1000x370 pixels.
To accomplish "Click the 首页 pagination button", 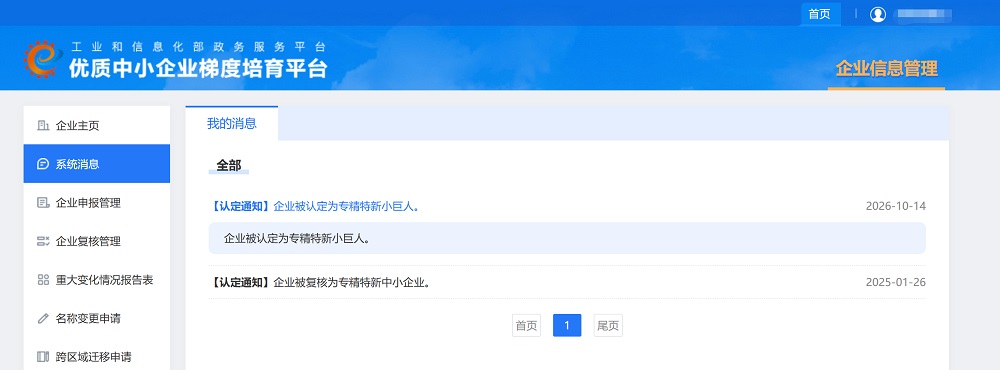I will click(526, 326).
